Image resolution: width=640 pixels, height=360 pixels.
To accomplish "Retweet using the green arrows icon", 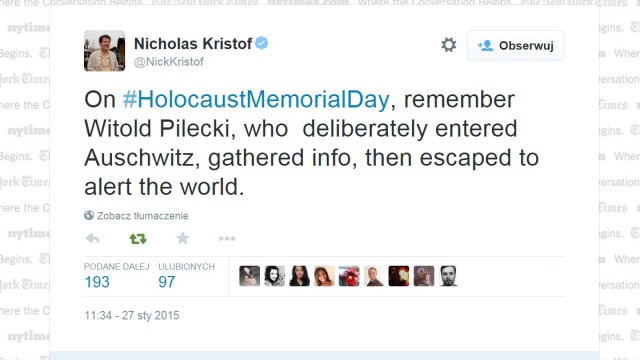I will coord(138,238).
